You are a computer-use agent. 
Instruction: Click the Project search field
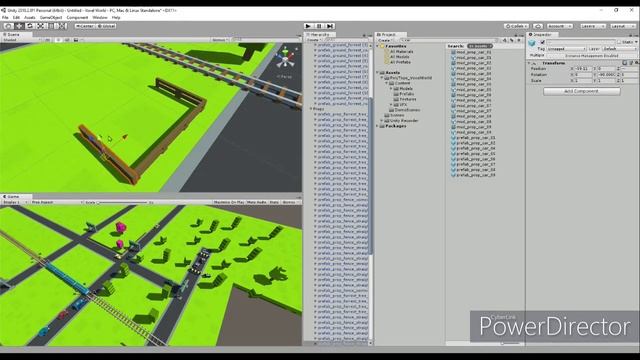click(x=449, y=40)
